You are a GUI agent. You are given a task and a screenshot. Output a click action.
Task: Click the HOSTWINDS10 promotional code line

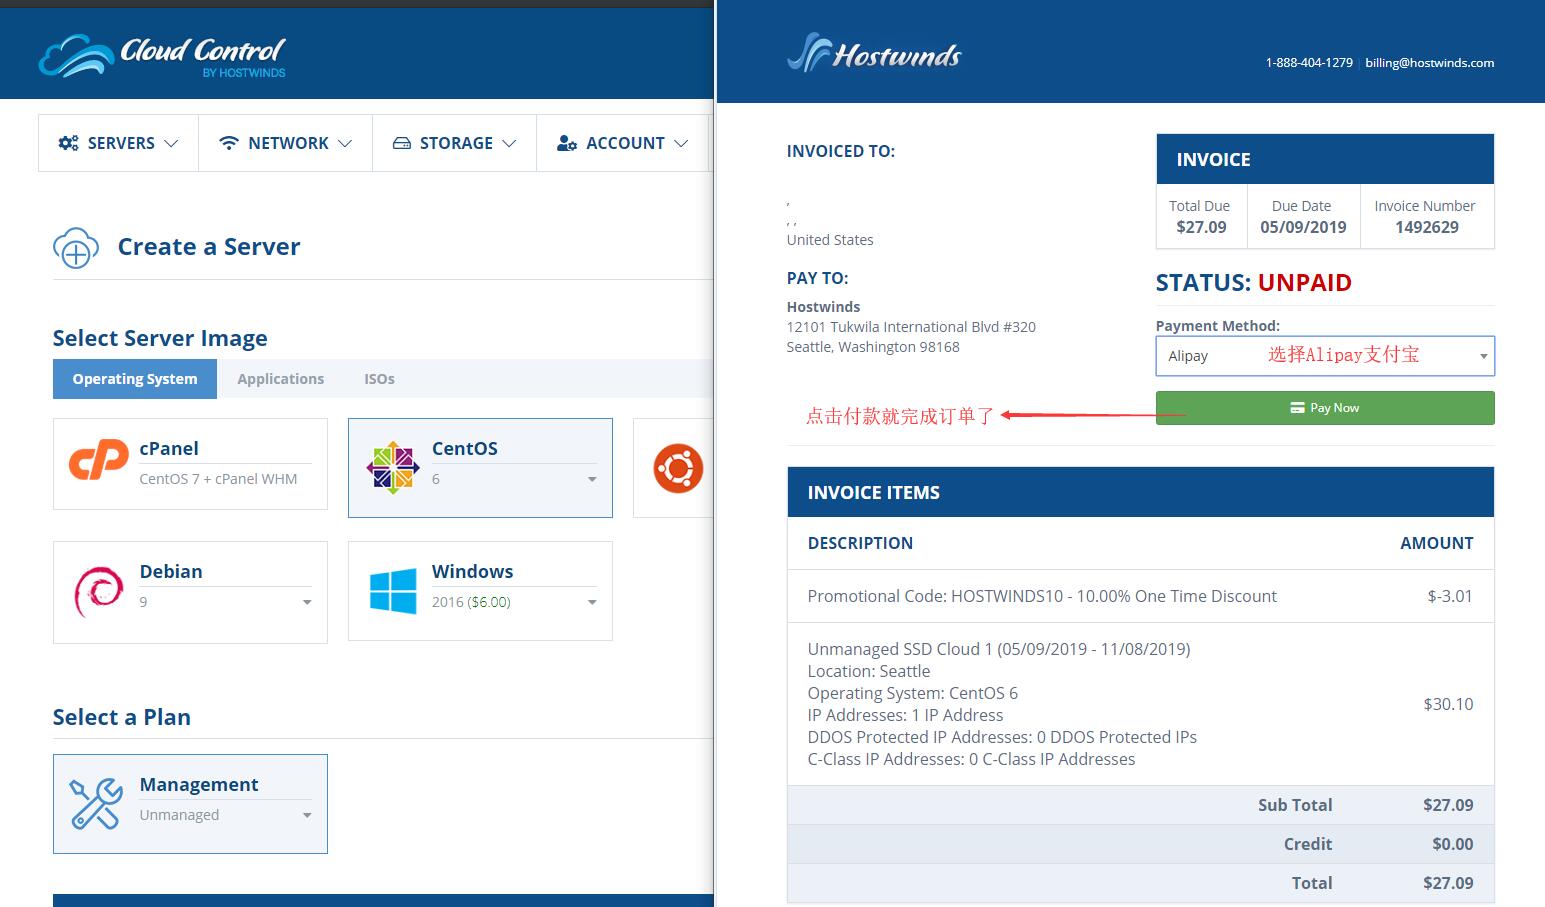(x=1042, y=596)
